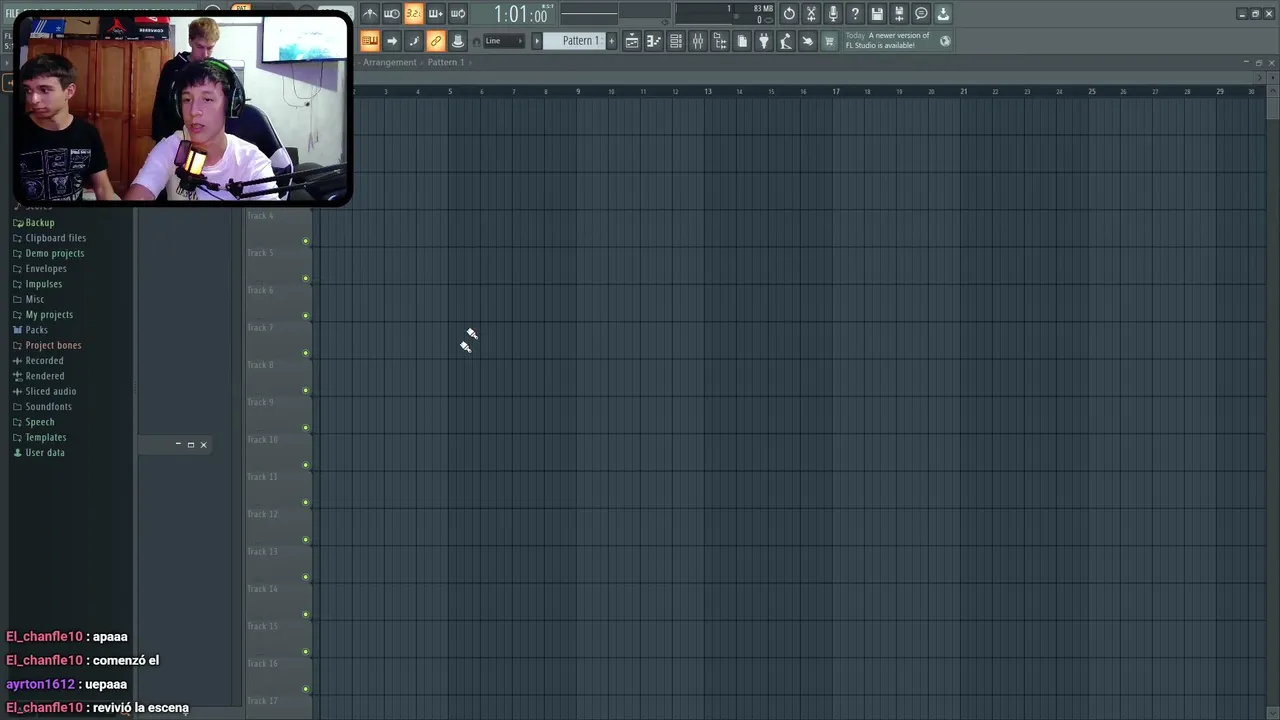1280x720 pixels.
Task: Open the help question mark icon
Action: [x=855, y=14]
